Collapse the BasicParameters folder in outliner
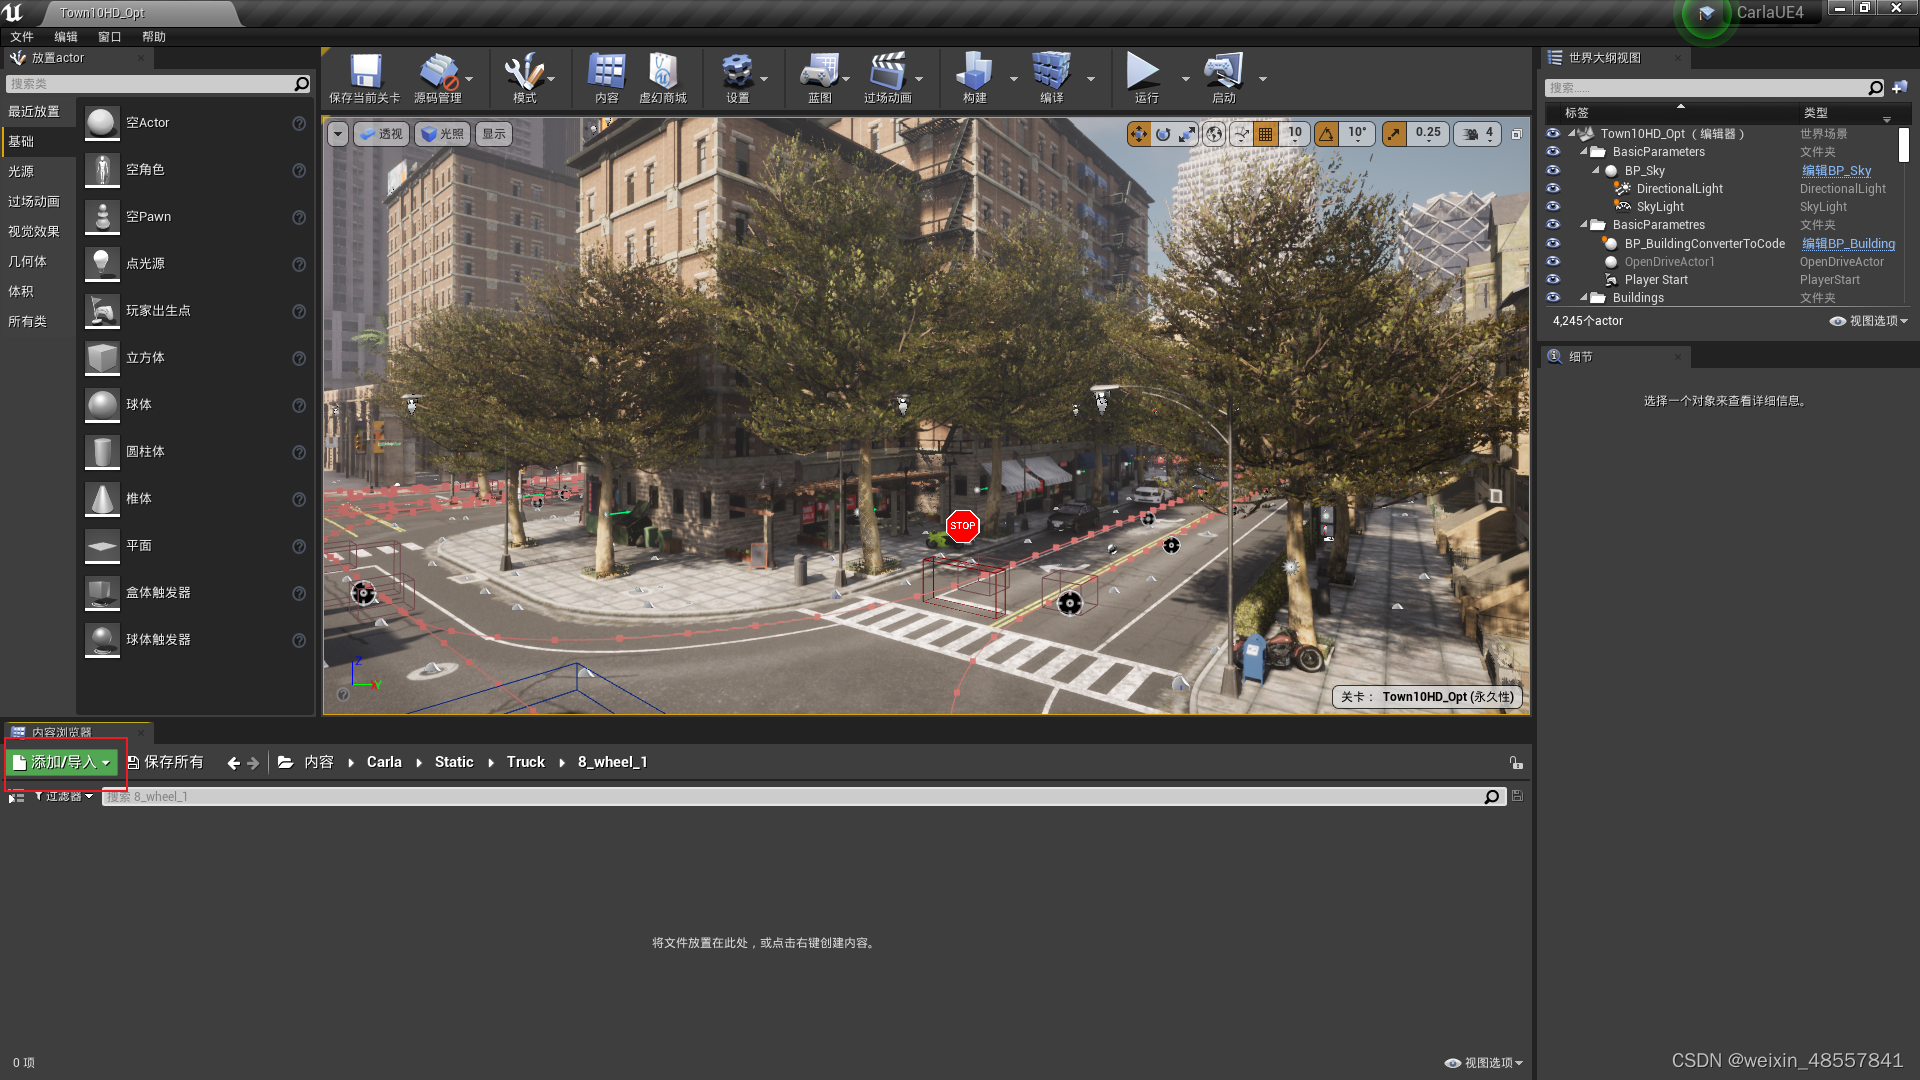 1584,152
